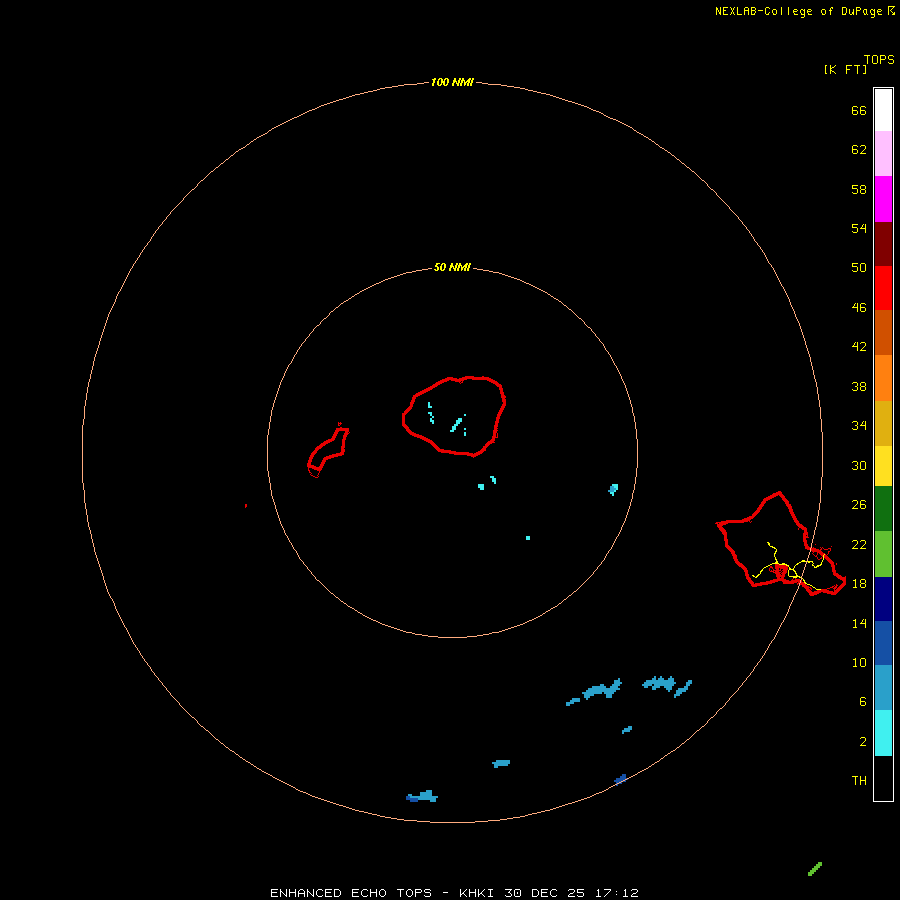900x900 pixels.
Task: Click the white swatch in the TOPS color scale
Action: (883, 110)
